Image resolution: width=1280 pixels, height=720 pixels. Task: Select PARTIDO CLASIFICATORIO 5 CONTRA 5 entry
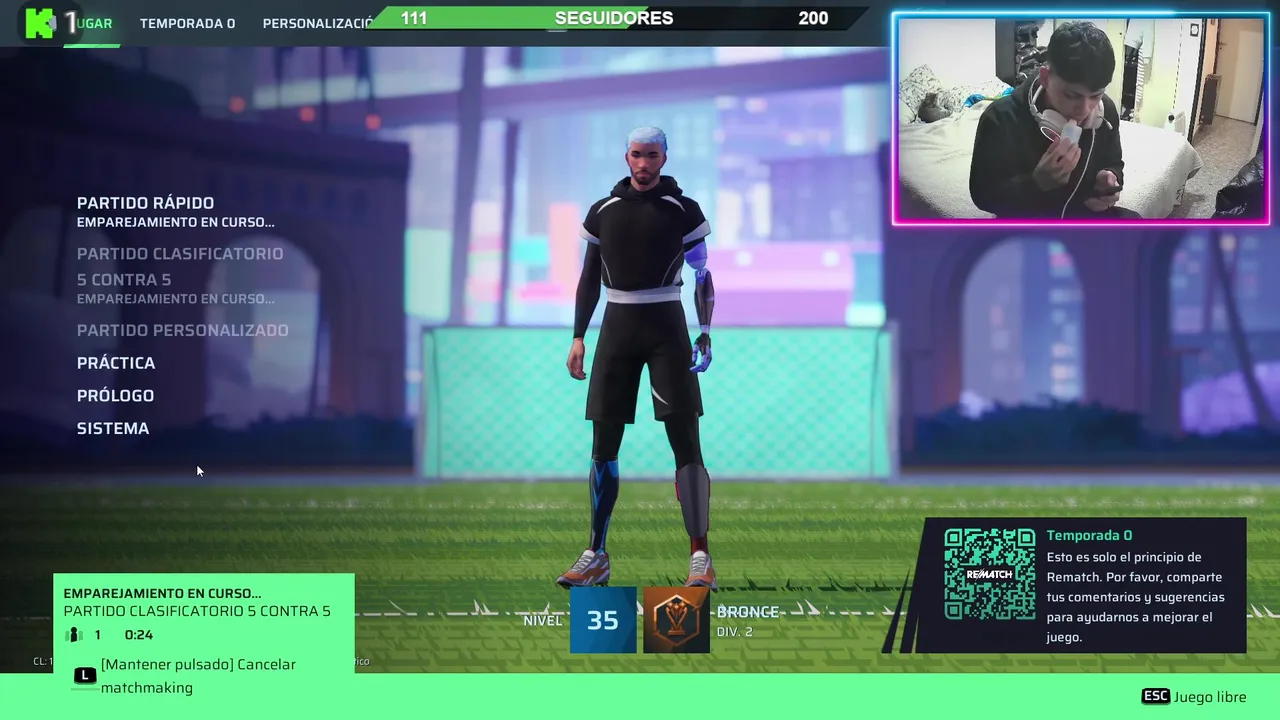click(180, 266)
